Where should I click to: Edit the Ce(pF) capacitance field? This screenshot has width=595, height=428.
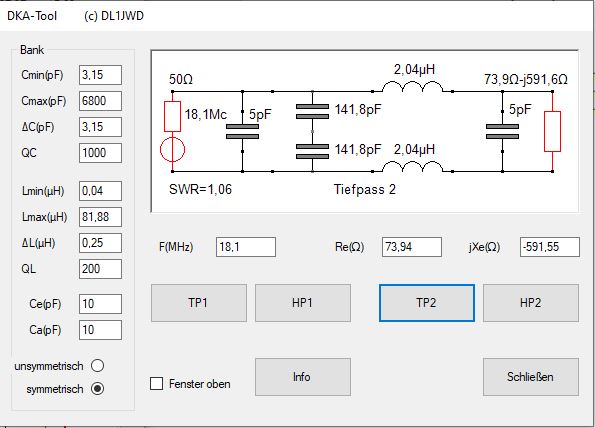pos(100,304)
